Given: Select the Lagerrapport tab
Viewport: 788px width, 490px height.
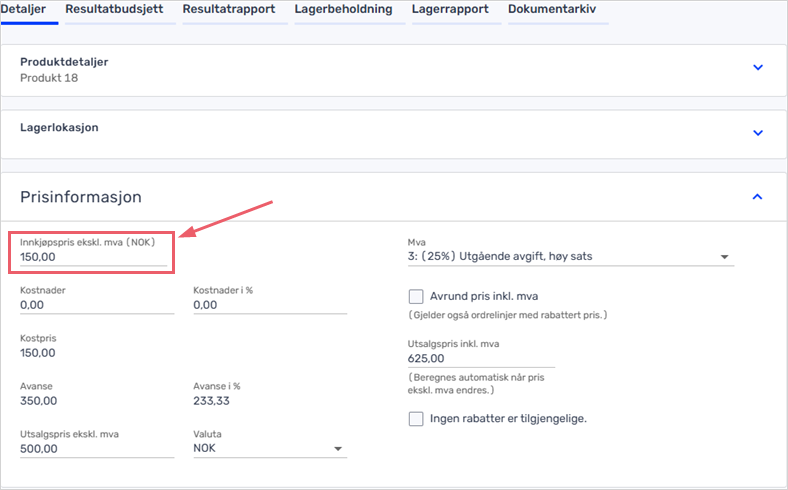Looking at the screenshot, I should point(450,10).
